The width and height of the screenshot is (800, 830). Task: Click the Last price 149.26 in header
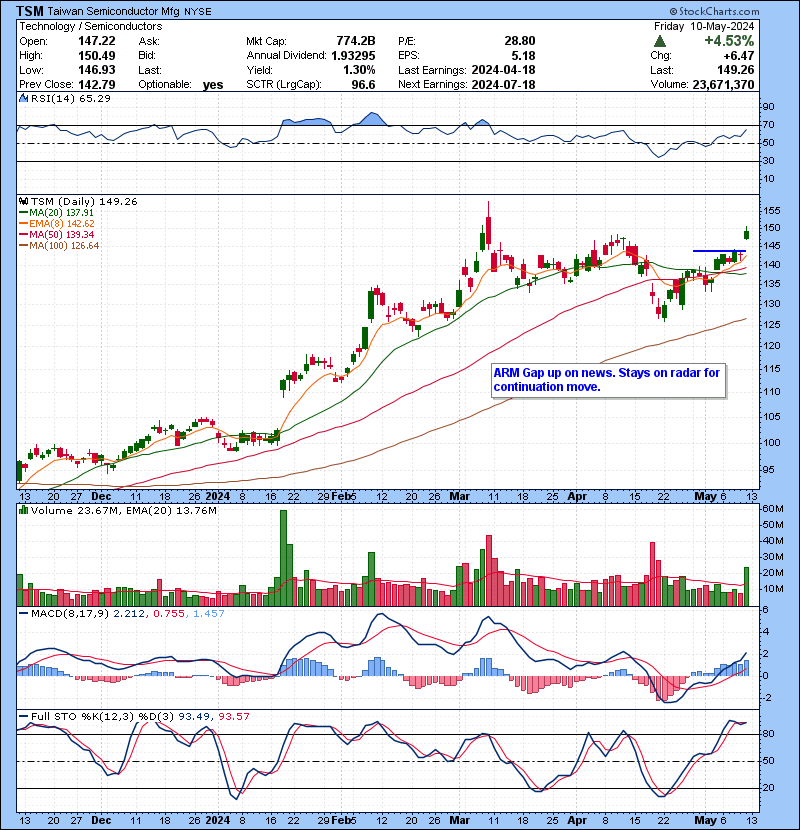(736, 70)
